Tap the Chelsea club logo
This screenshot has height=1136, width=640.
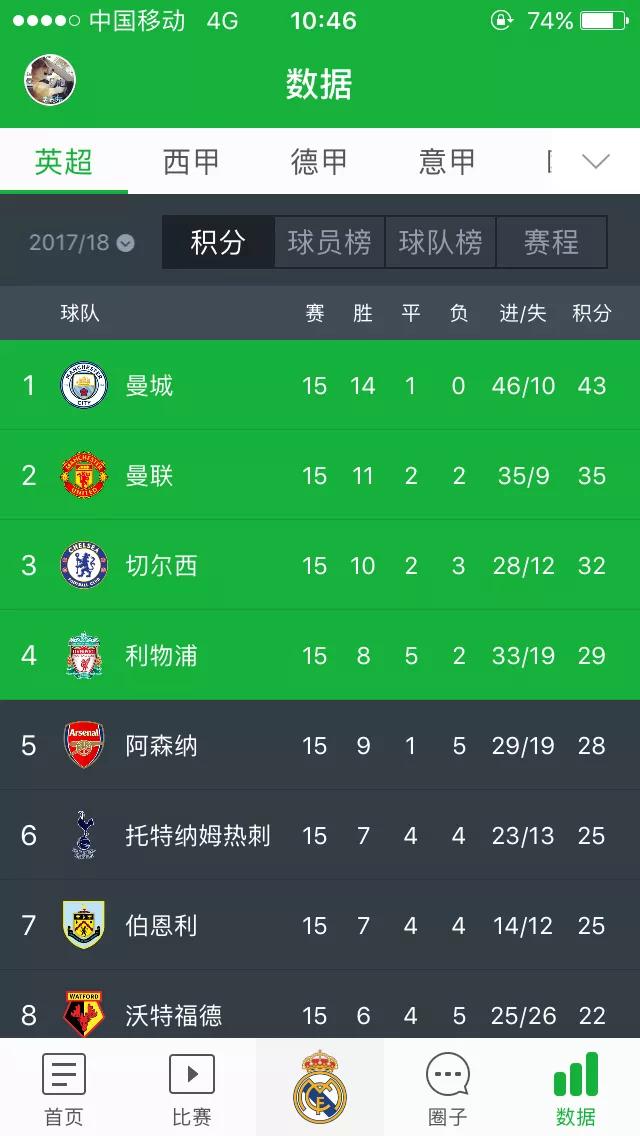(84, 566)
